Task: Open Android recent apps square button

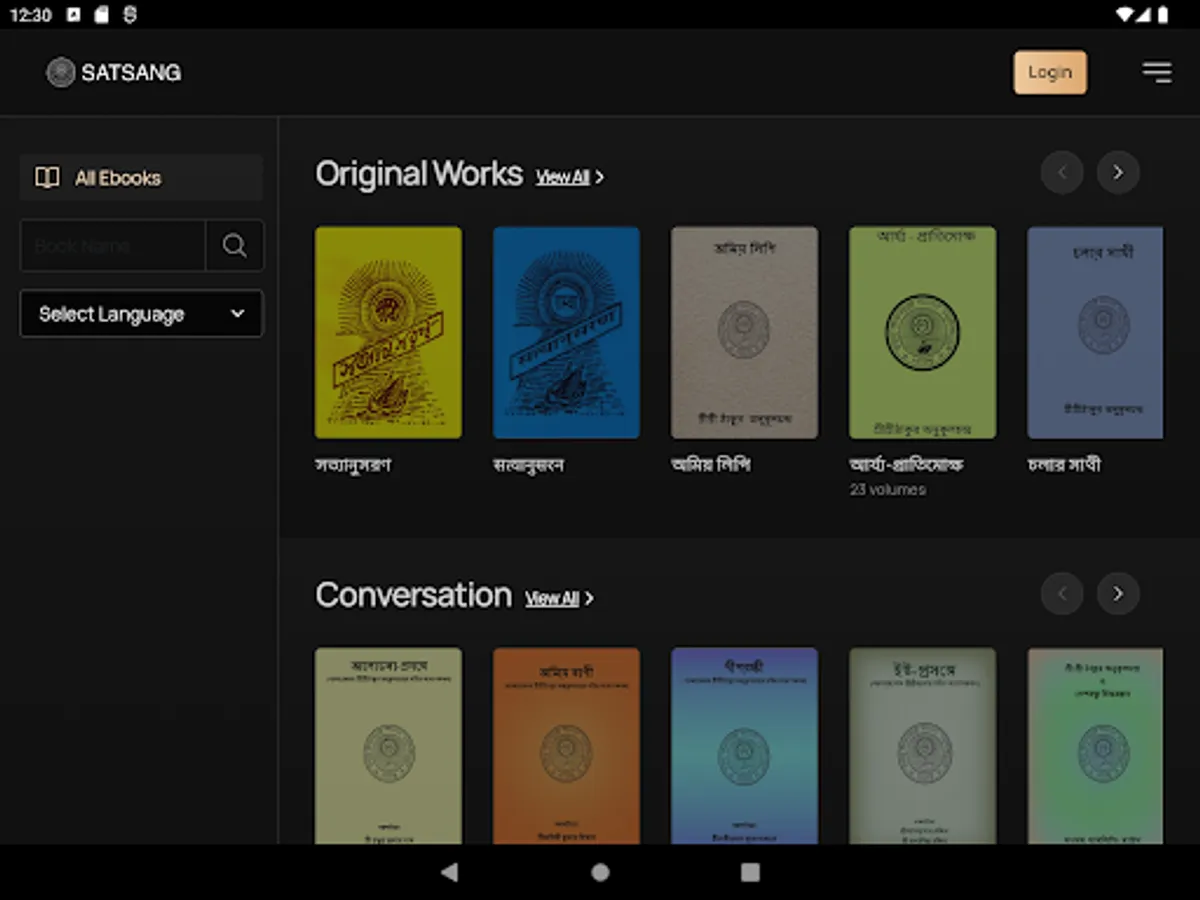Action: (x=750, y=872)
